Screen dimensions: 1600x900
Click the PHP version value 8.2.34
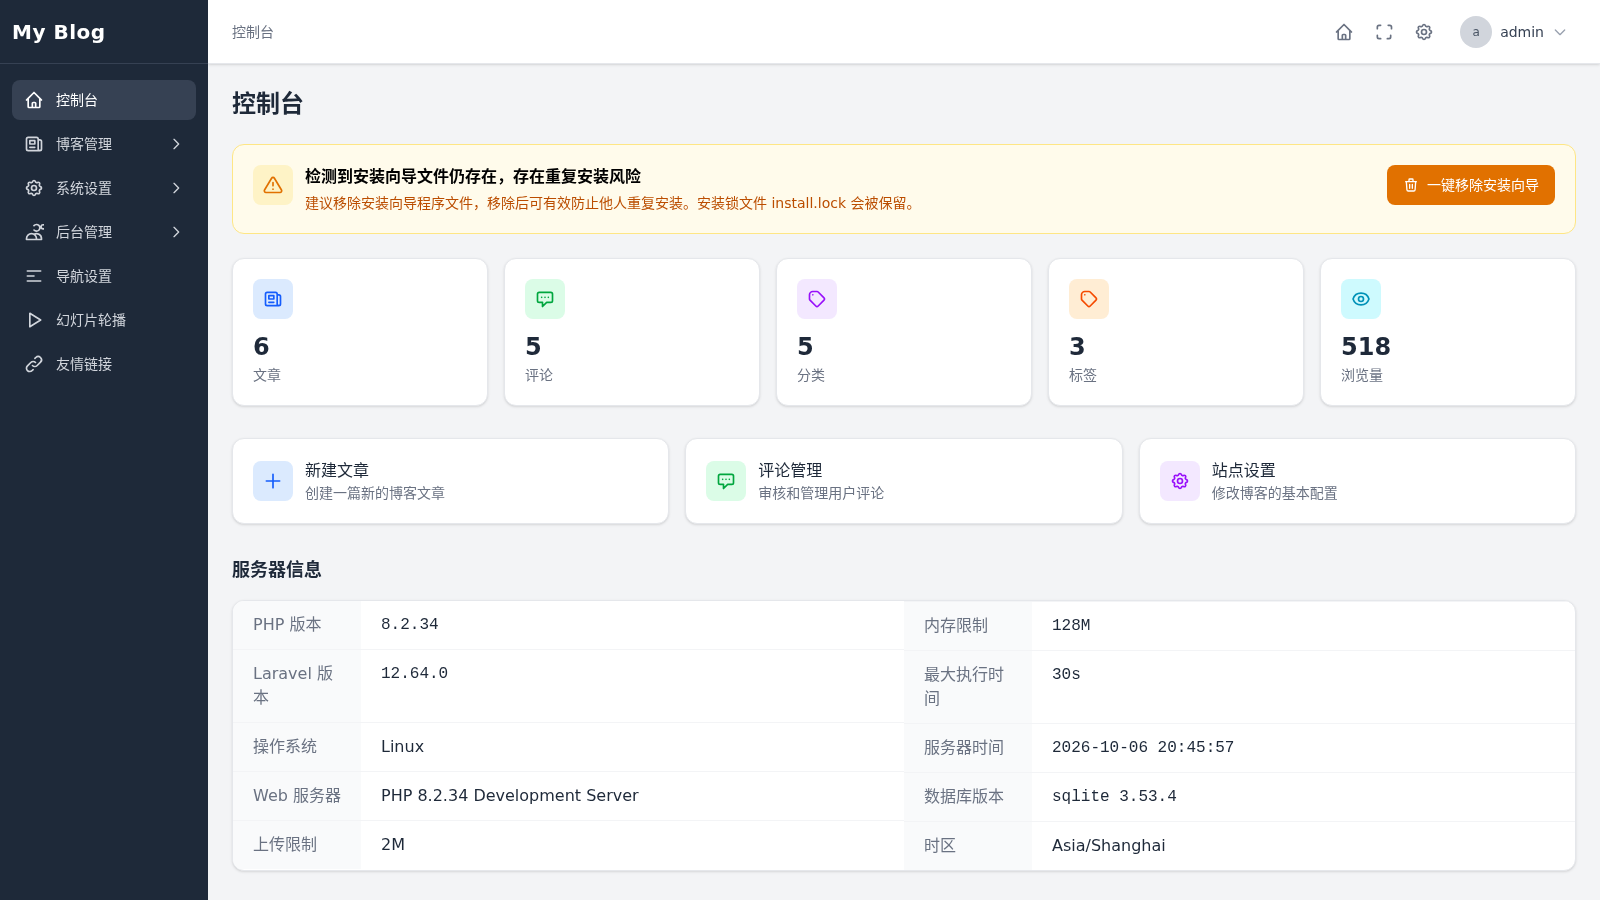pyautogui.click(x=410, y=624)
